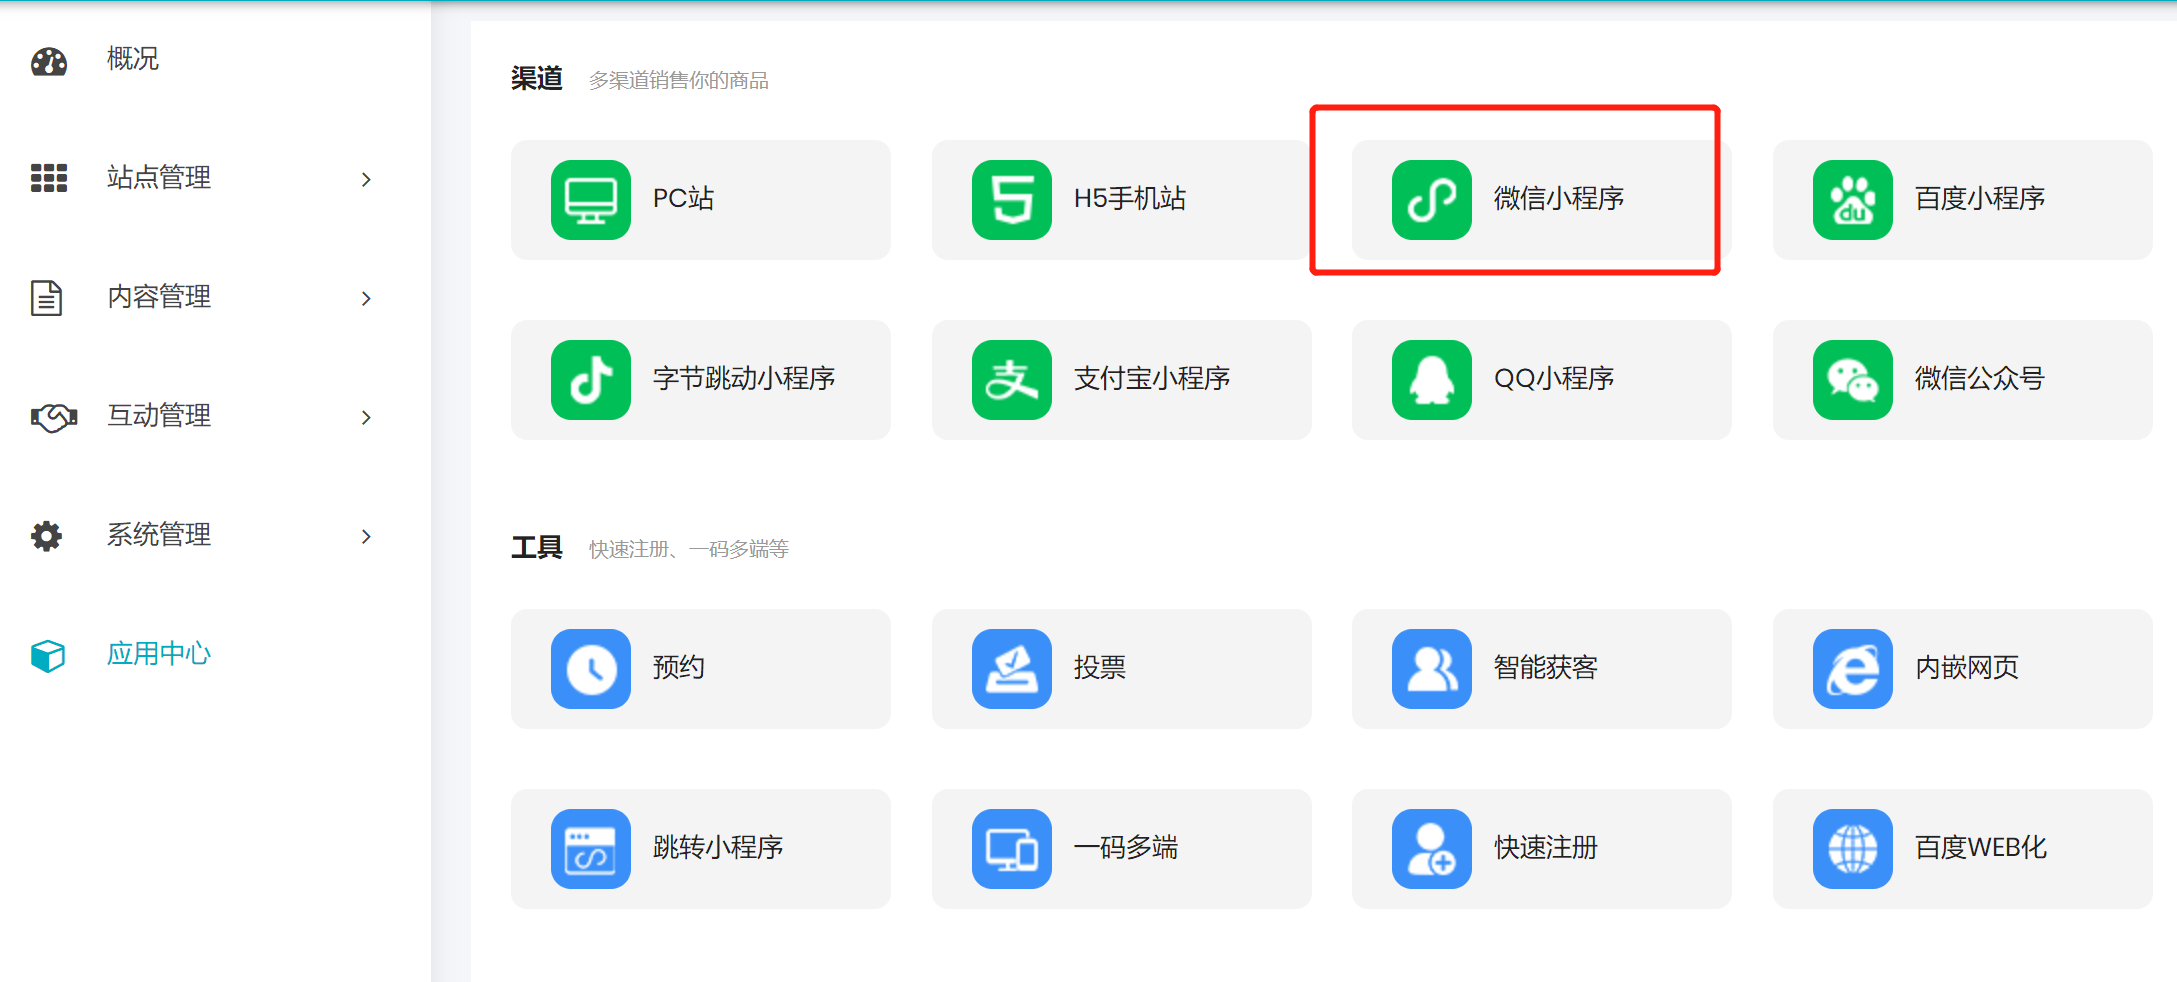Open the 微信小程序 channel card

coord(1542,200)
